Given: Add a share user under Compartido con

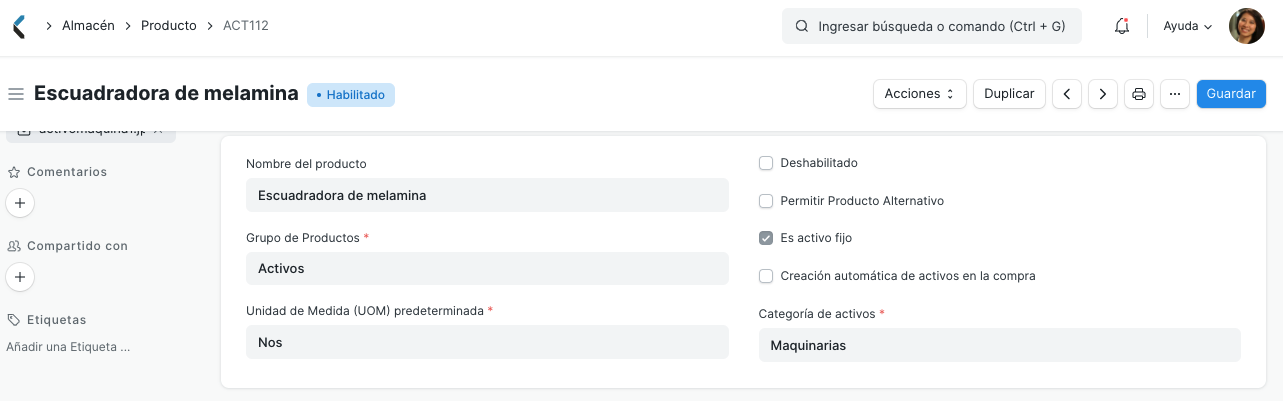Looking at the screenshot, I should 20,277.
